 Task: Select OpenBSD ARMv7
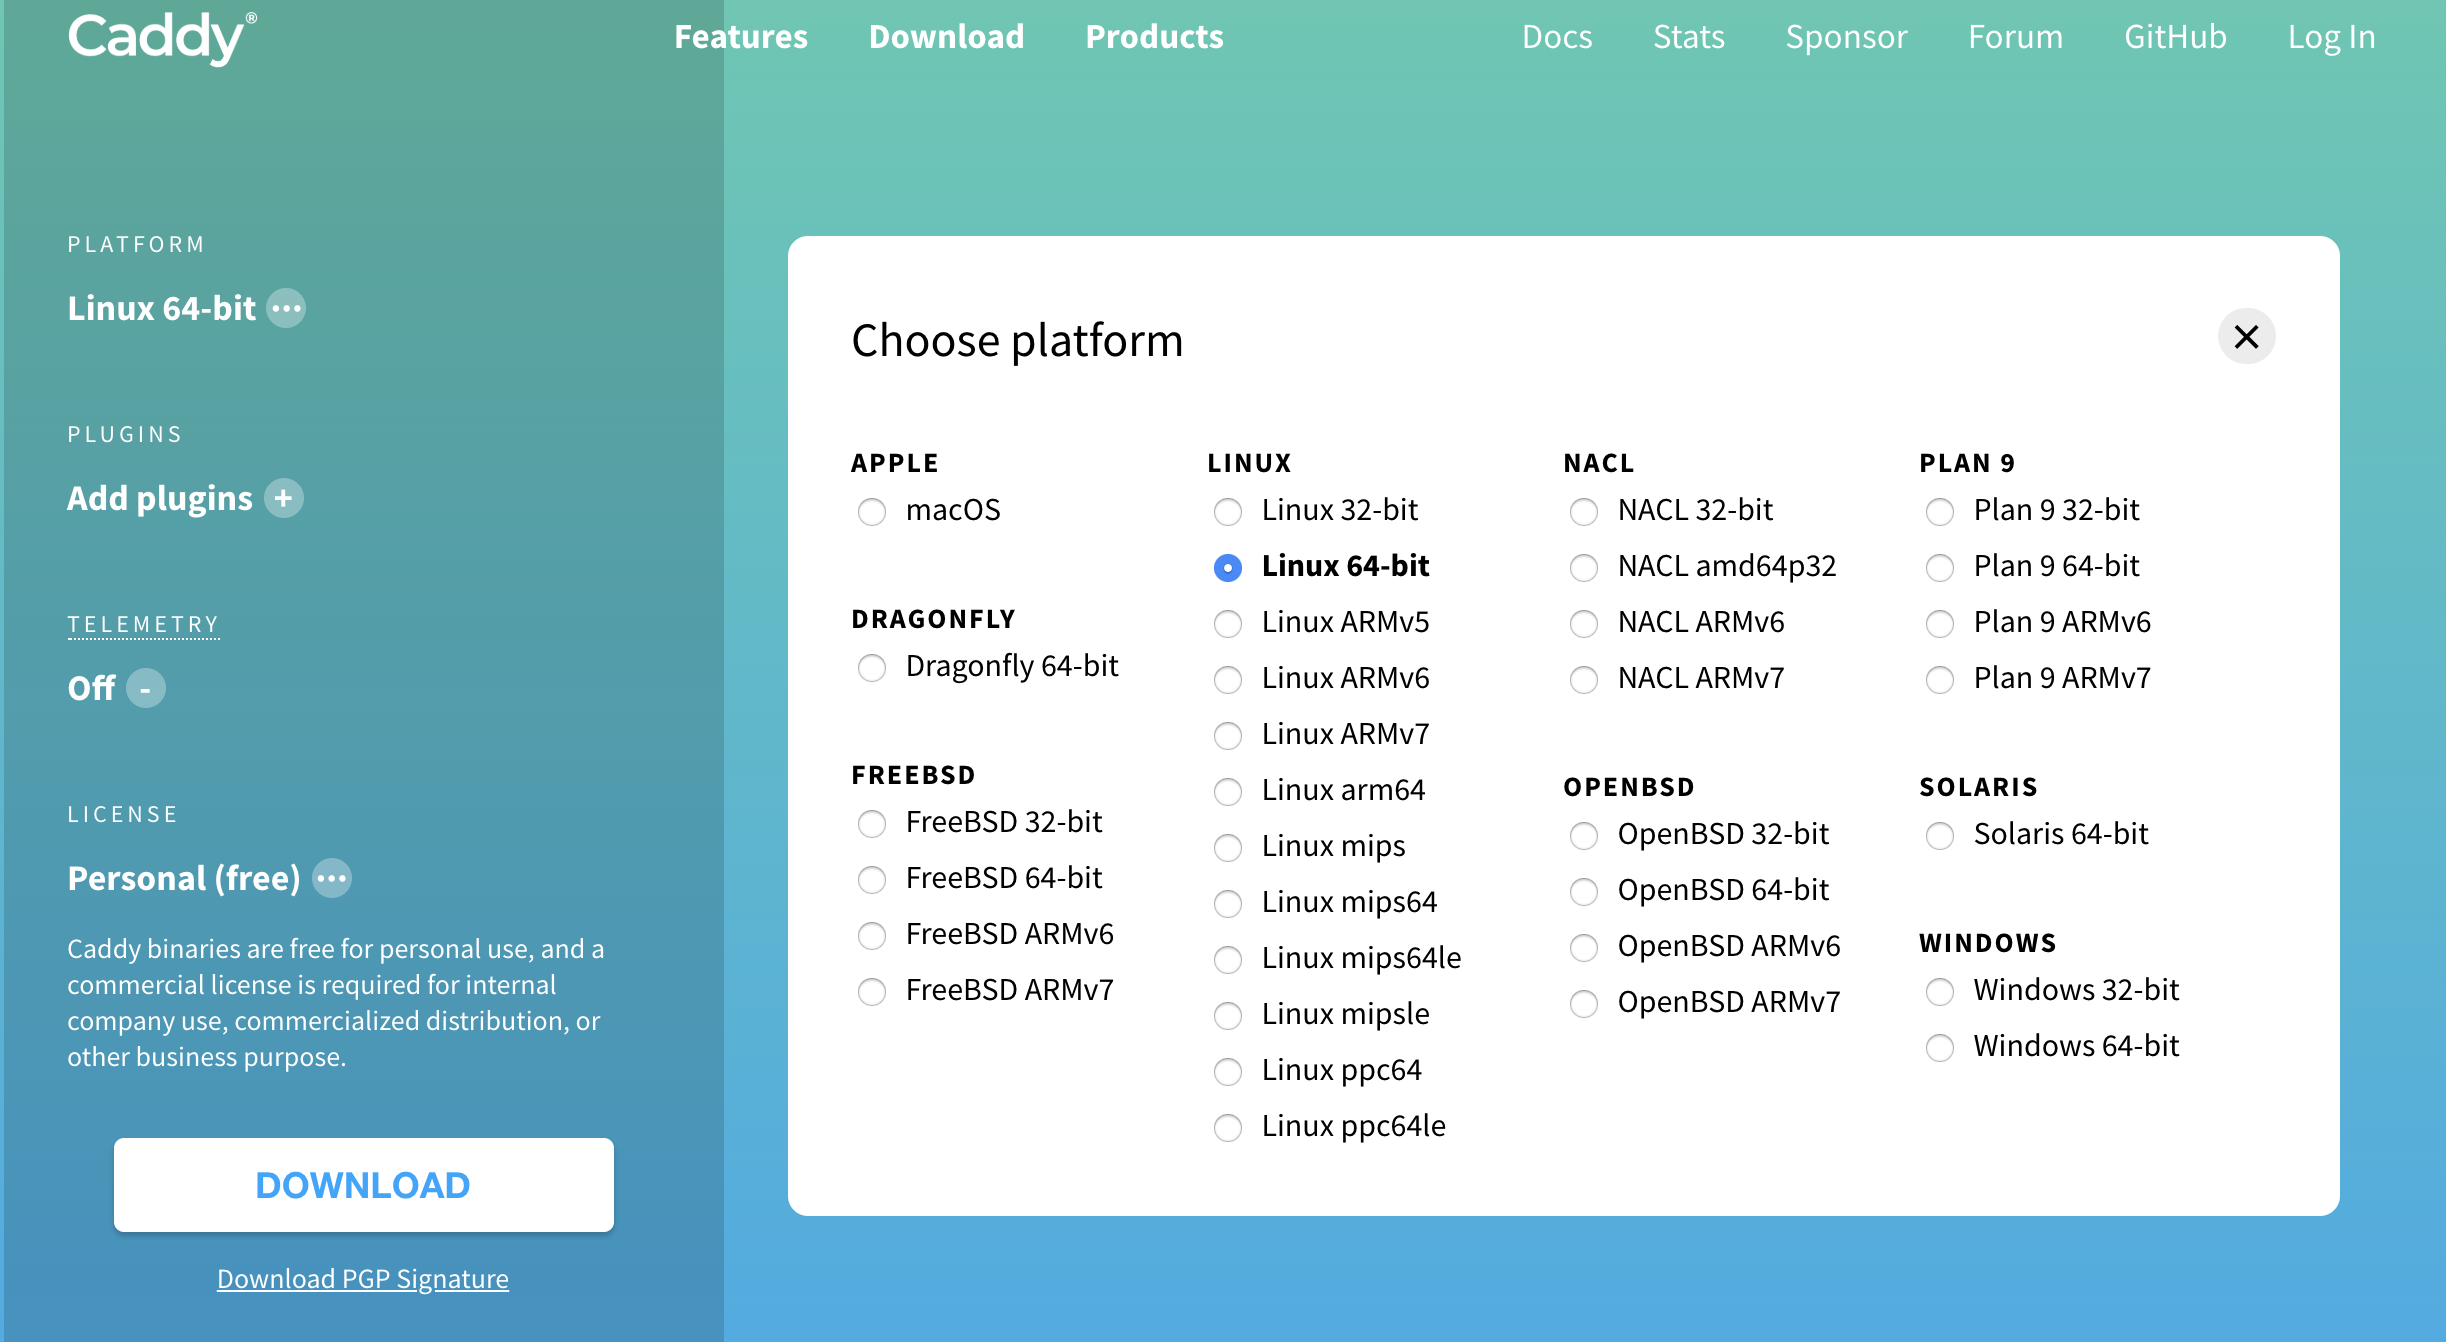click(1584, 1003)
